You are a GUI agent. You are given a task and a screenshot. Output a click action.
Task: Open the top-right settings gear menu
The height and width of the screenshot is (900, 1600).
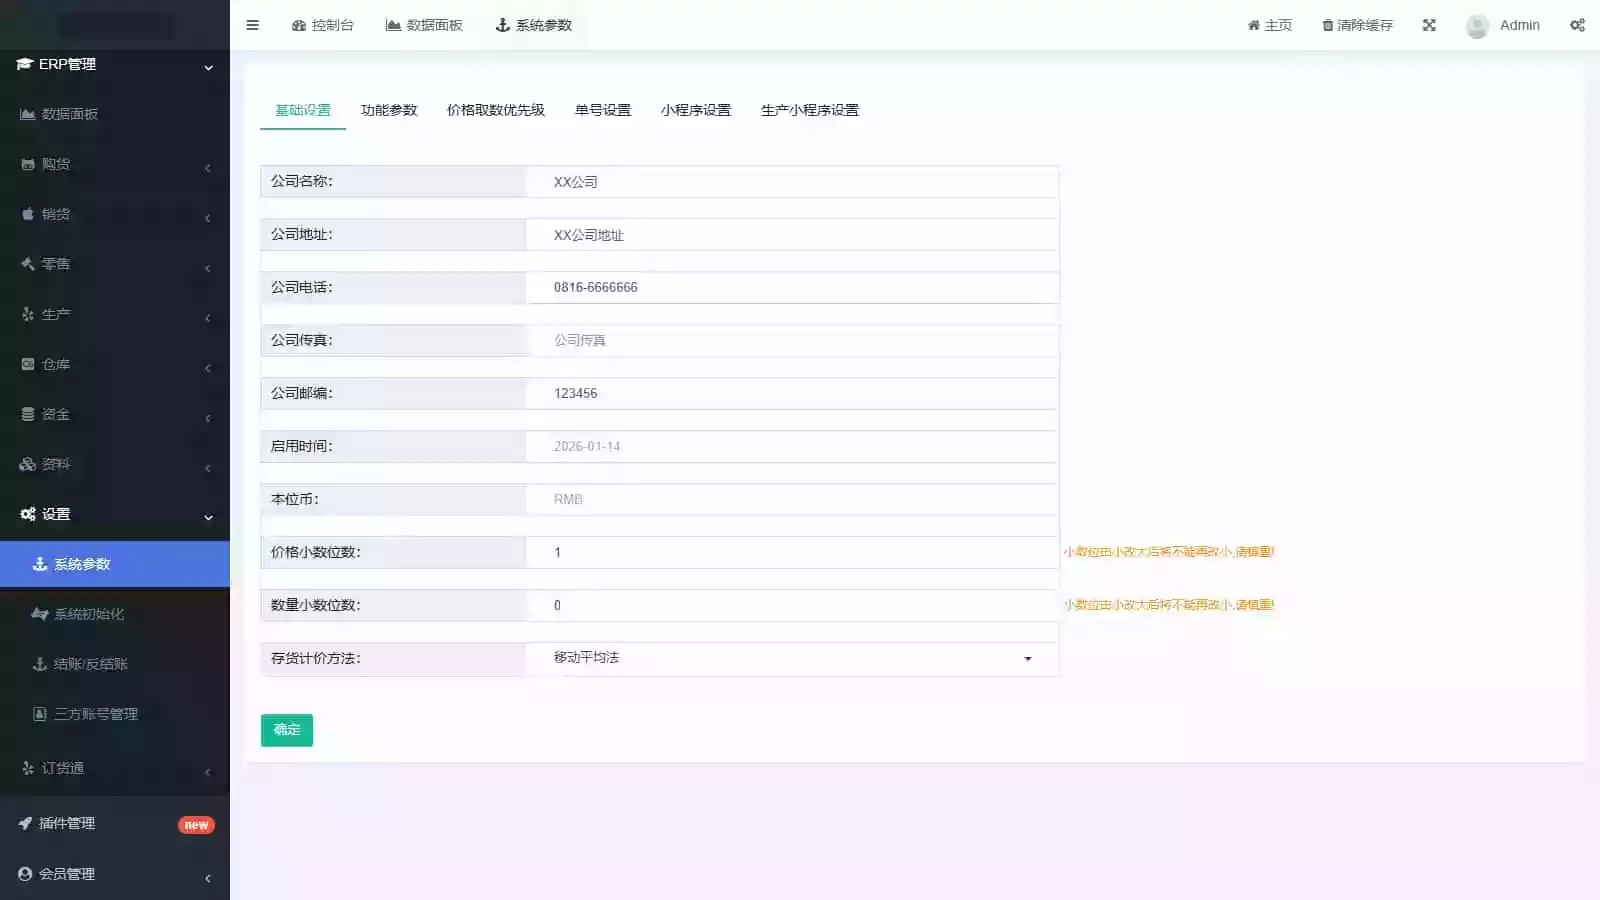pyautogui.click(x=1576, y=25)
